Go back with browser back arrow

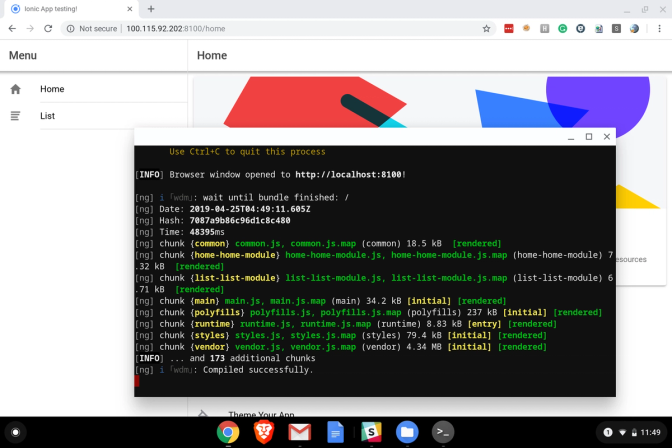tap(12, 28)
